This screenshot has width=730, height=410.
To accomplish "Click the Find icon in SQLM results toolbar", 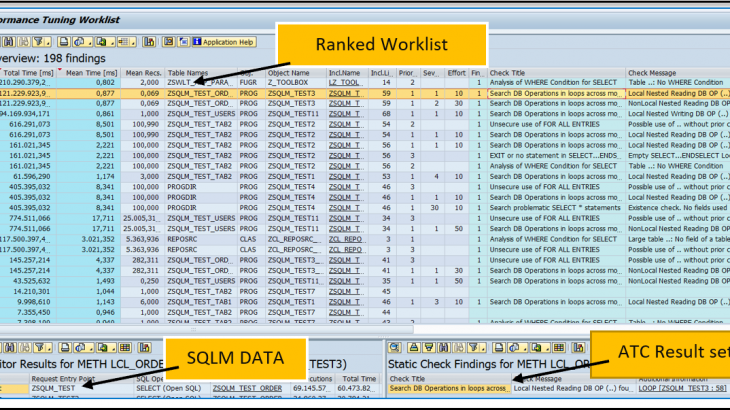I will (x=10, y=348).
